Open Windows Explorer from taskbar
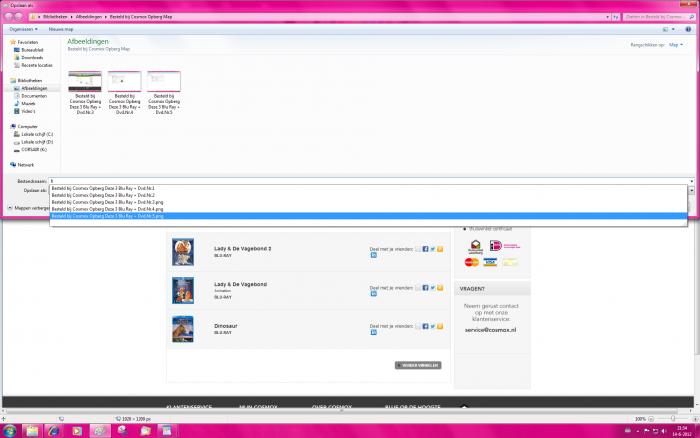This screenshot has width=700, height=438. coord(32,431)
